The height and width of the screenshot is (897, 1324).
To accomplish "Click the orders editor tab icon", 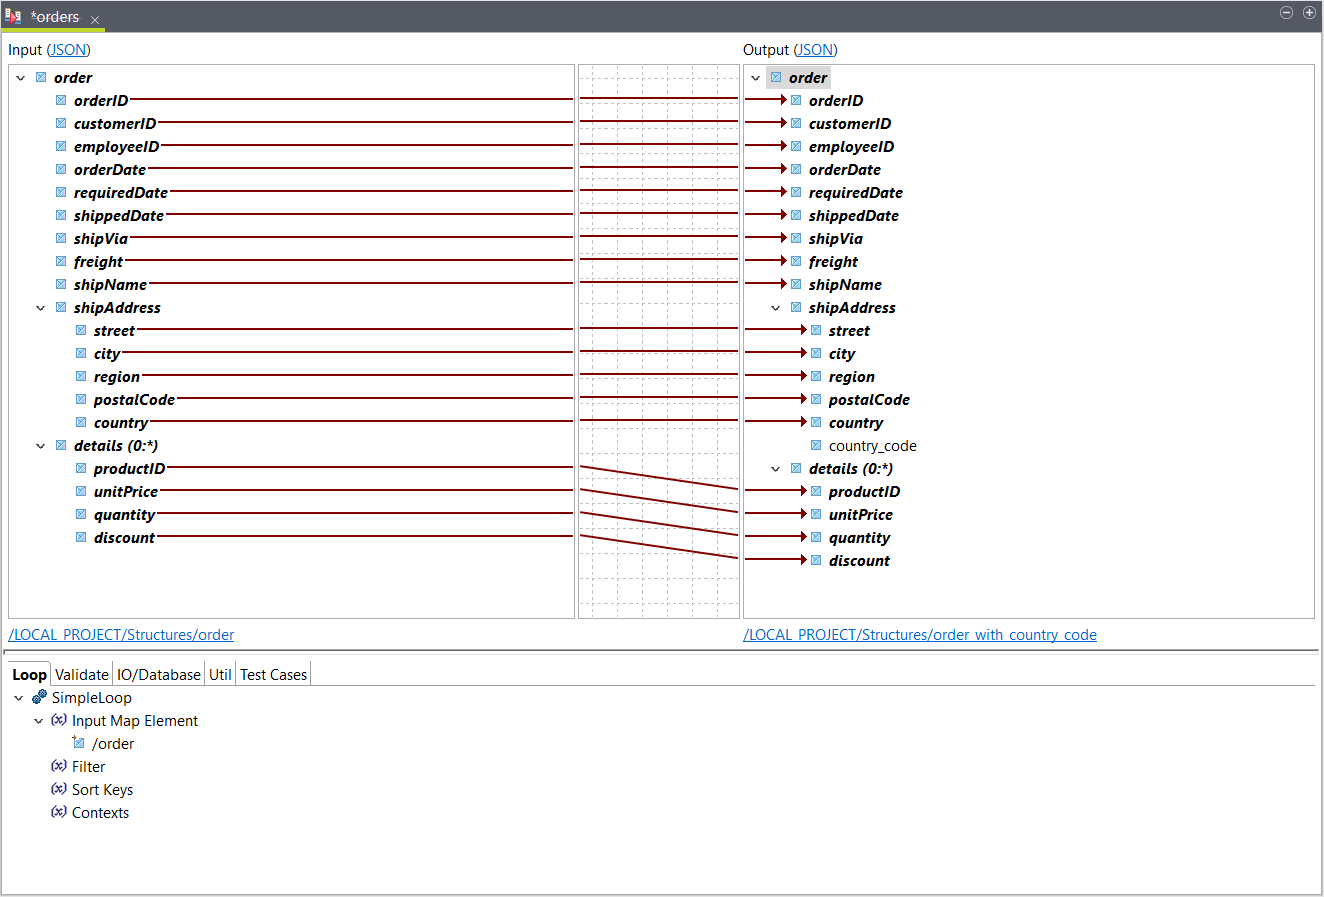I will (x=13, y=16).
